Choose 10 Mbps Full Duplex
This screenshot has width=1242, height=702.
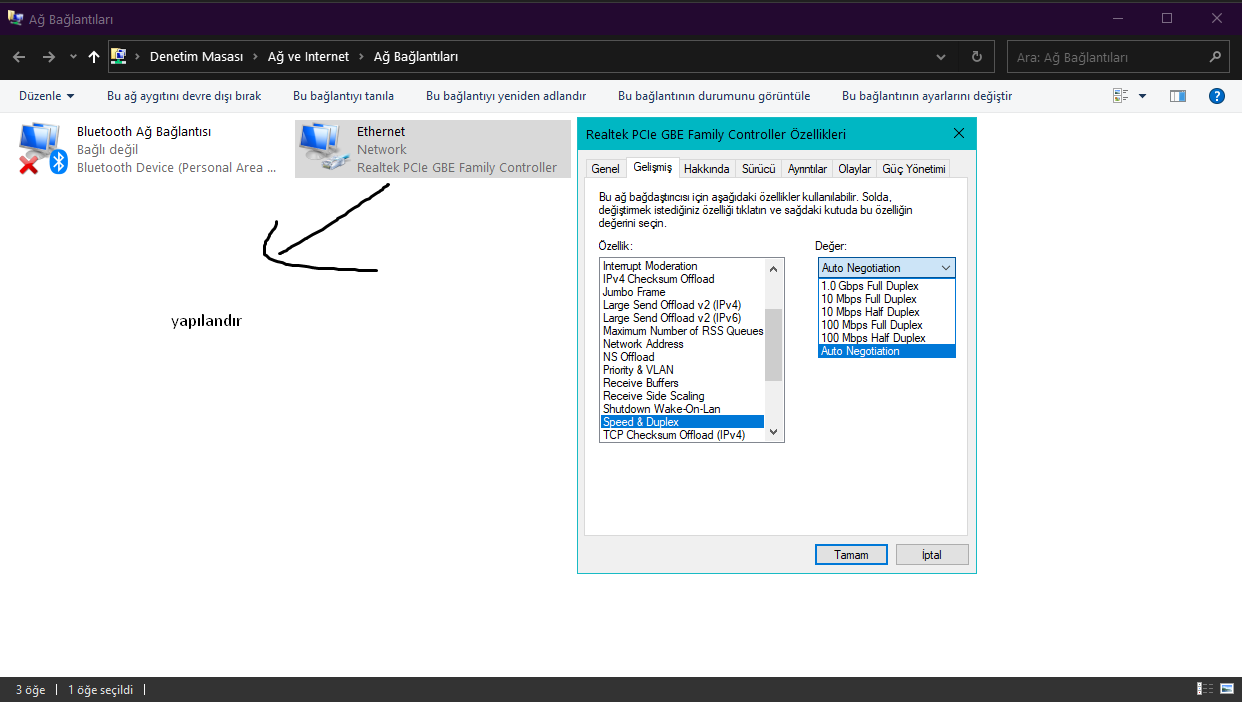pyautogui.click(x=887, y=299)
